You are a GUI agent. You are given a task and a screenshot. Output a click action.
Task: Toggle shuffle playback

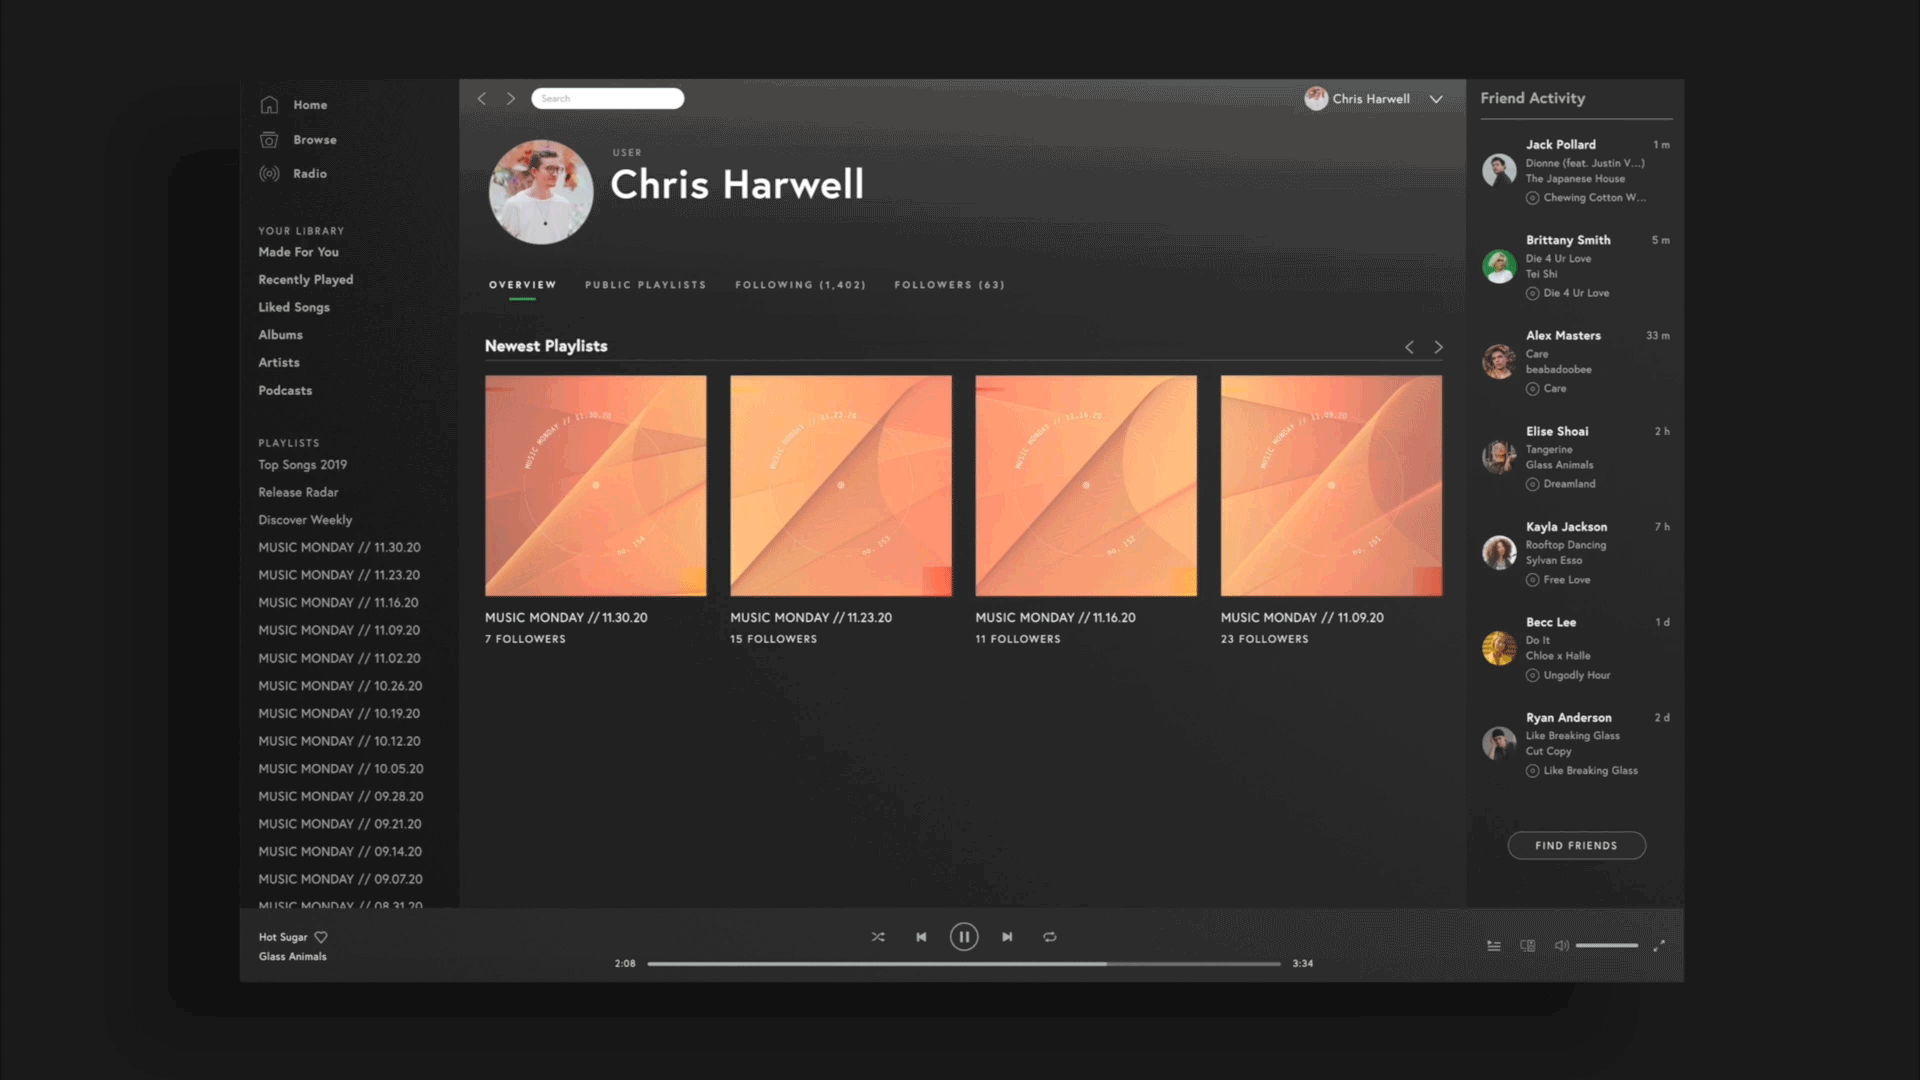(x=878, y=937)
